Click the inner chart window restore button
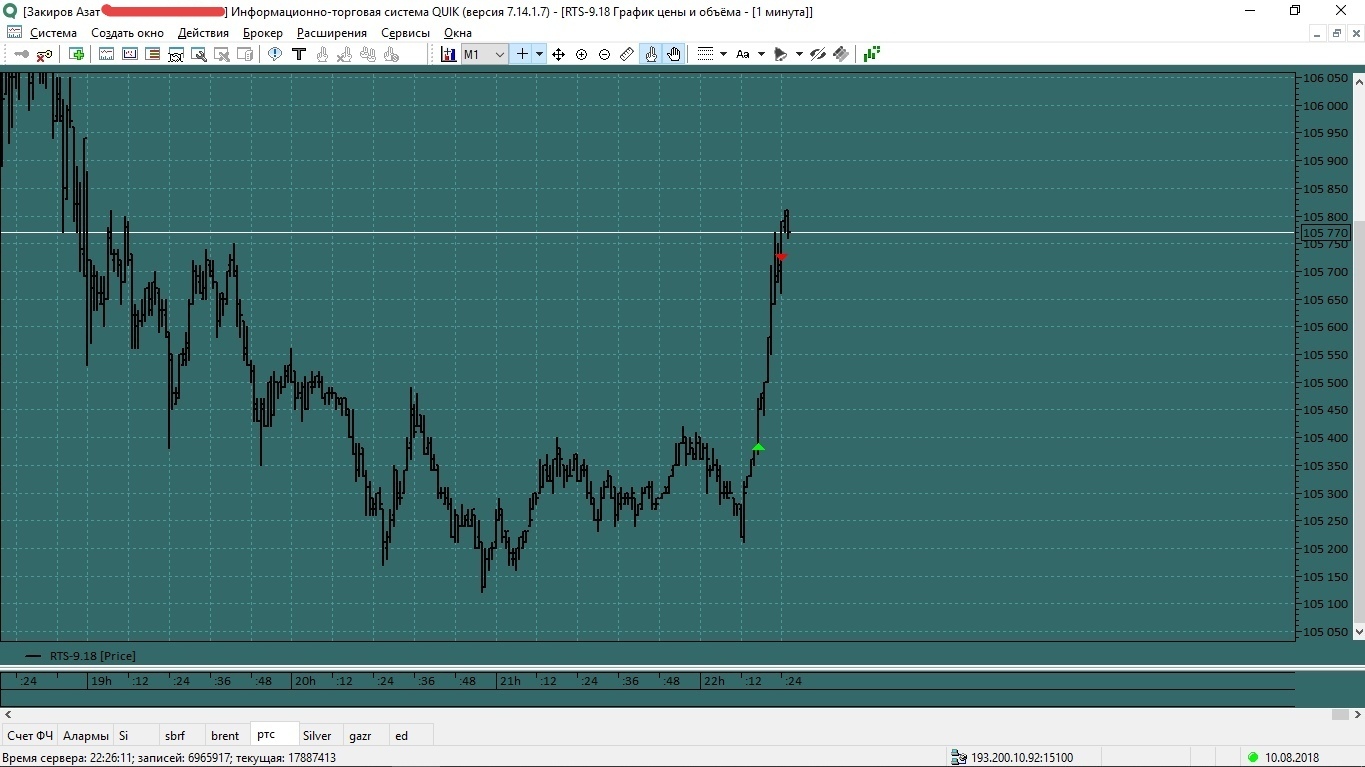Viewport: 1365px width, 767px height. click(1337, 33)
